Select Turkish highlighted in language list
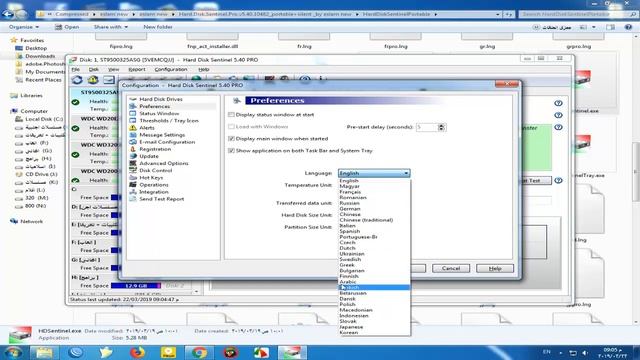The height and width of the screenshot is (360, 640). (x=374, y=287)
